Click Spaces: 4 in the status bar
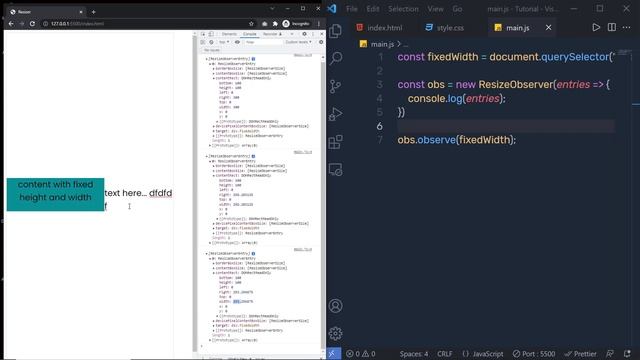The height and width of the screenshot is (360, 640). point(414,354)
